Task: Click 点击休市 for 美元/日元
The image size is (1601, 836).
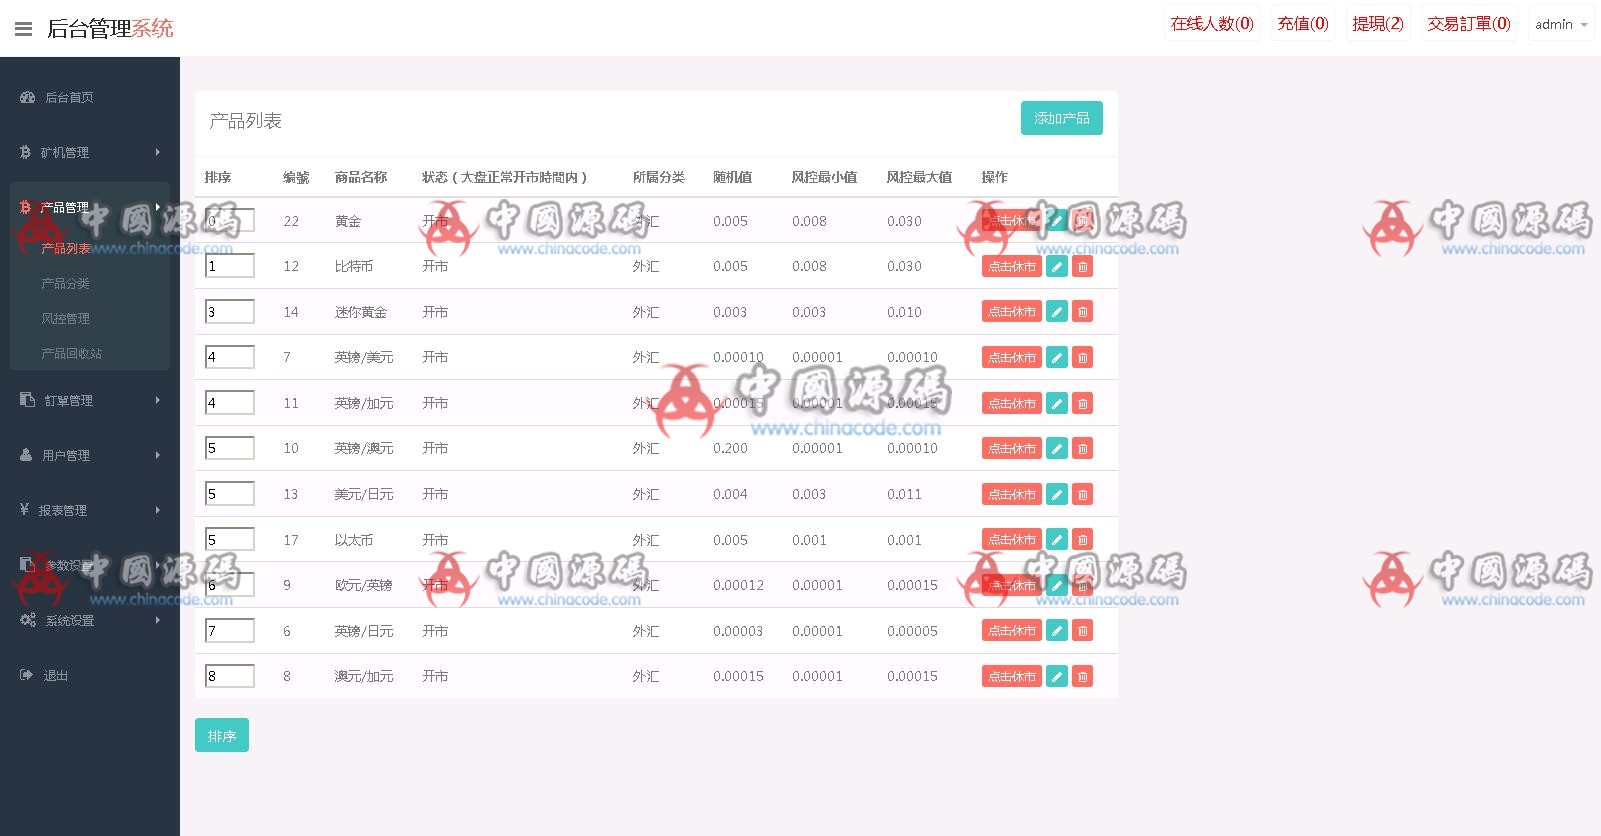Action: tap(1012, 494)
